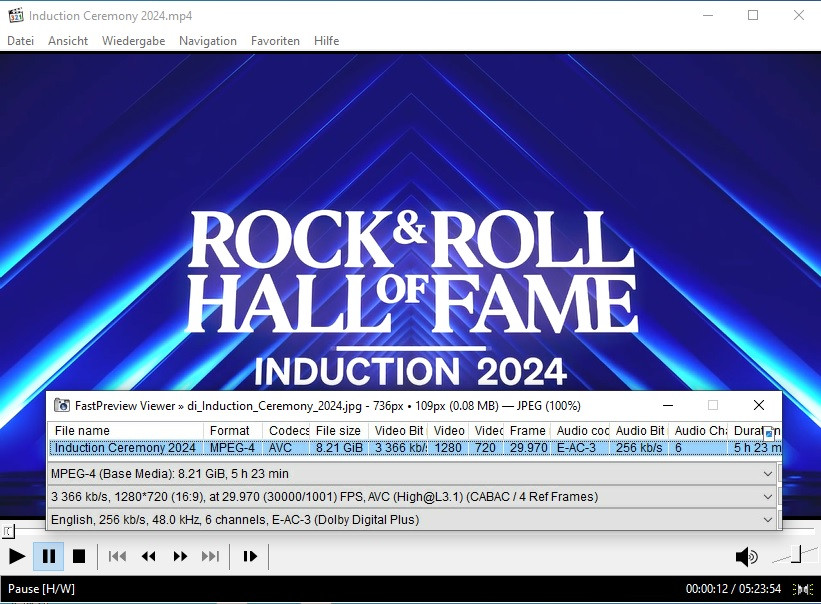Click the seek bar track
This screenshot has height=604, width=821.
click(400, 532)
